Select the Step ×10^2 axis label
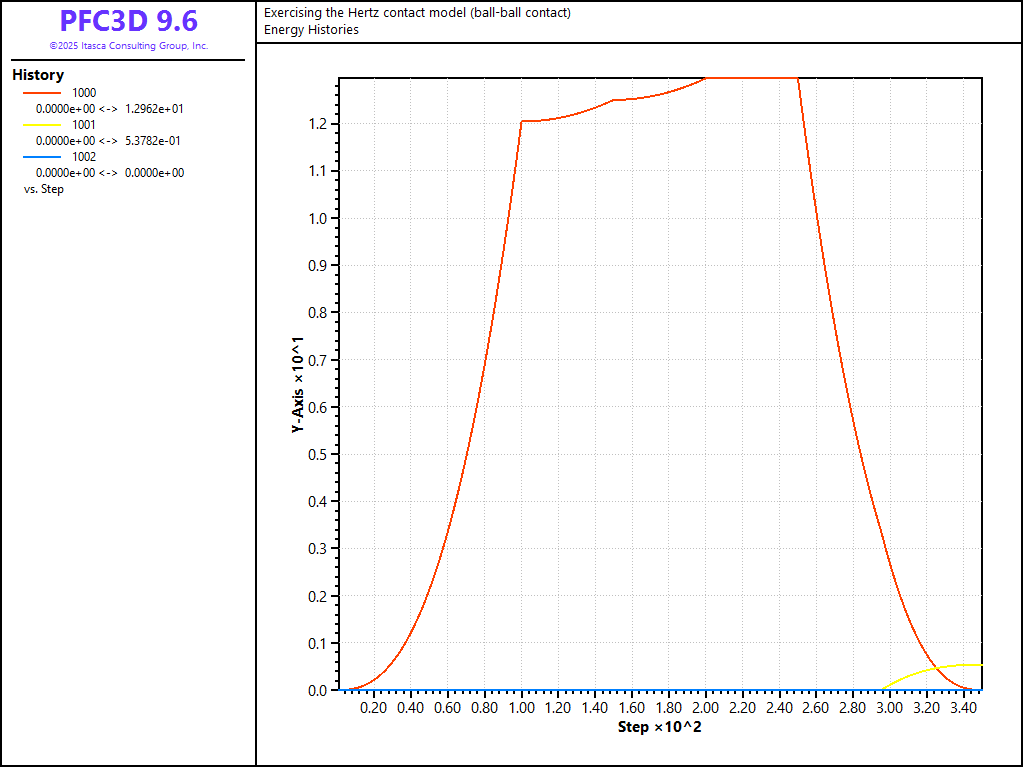This screenshot has width=1024, height=768. click(660, 726)
